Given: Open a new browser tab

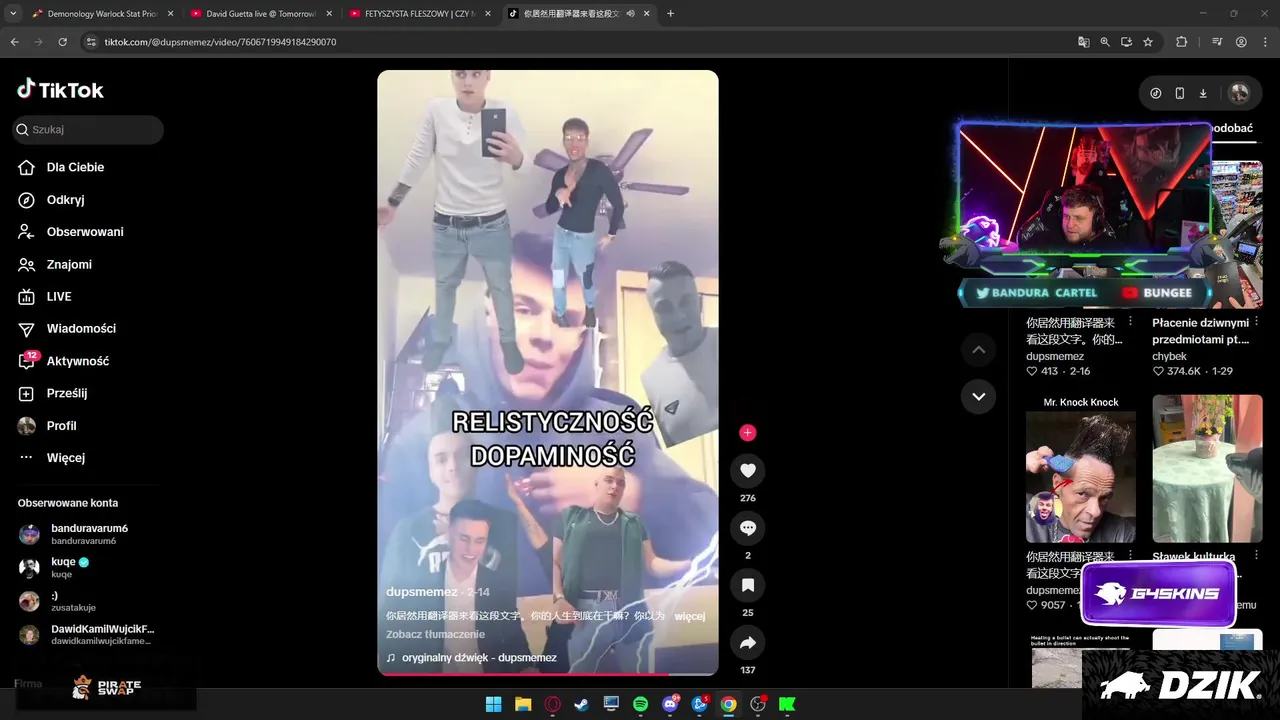Looking at the screenshot, I should [x=670, y=14].
